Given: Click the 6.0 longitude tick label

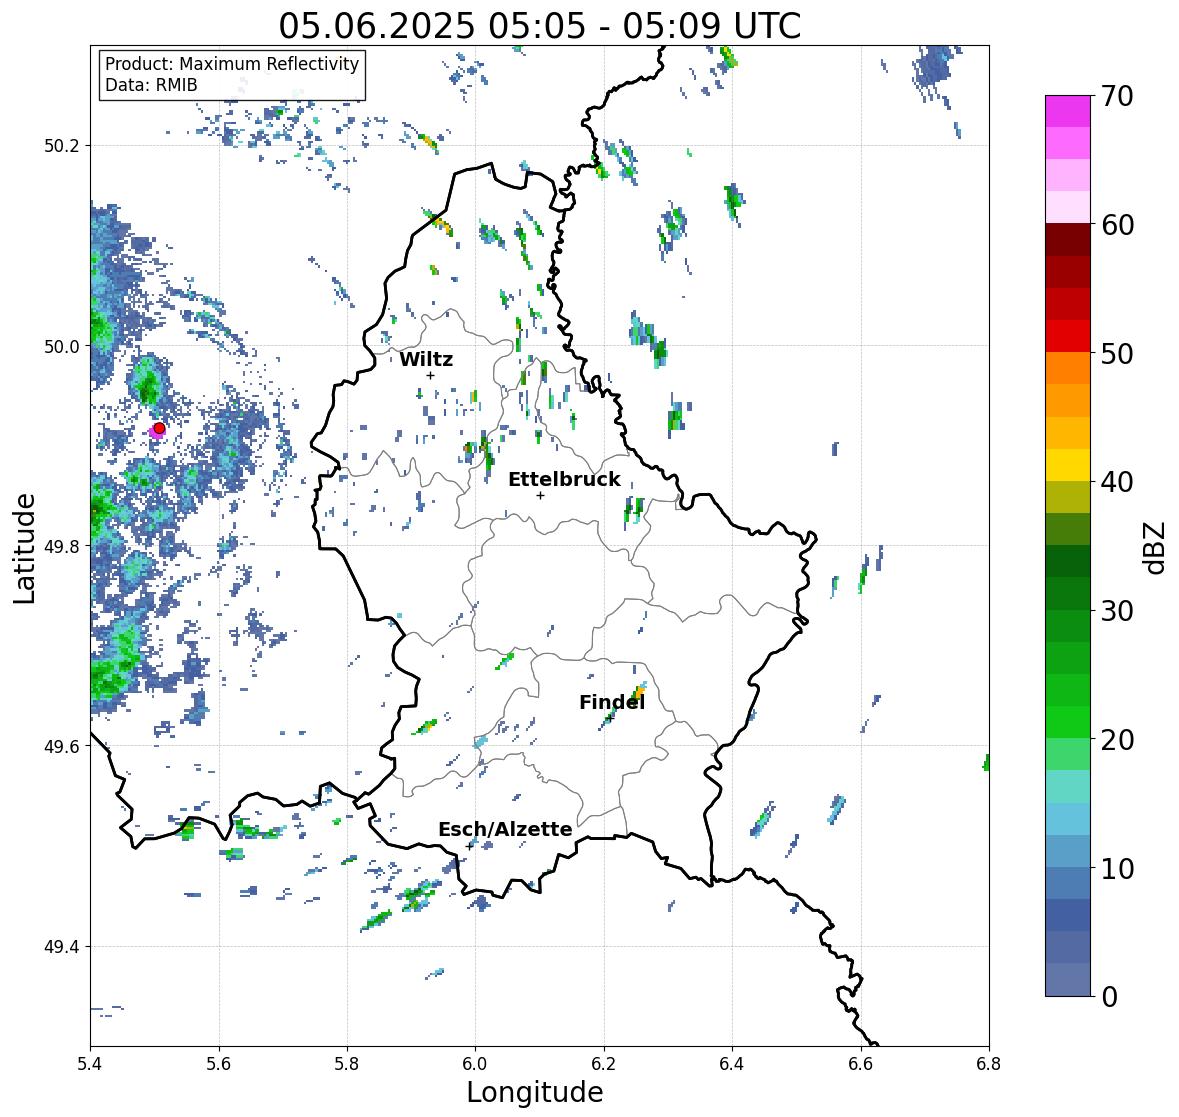Looking at the screenshot, I should click(x=475, y=1064).
